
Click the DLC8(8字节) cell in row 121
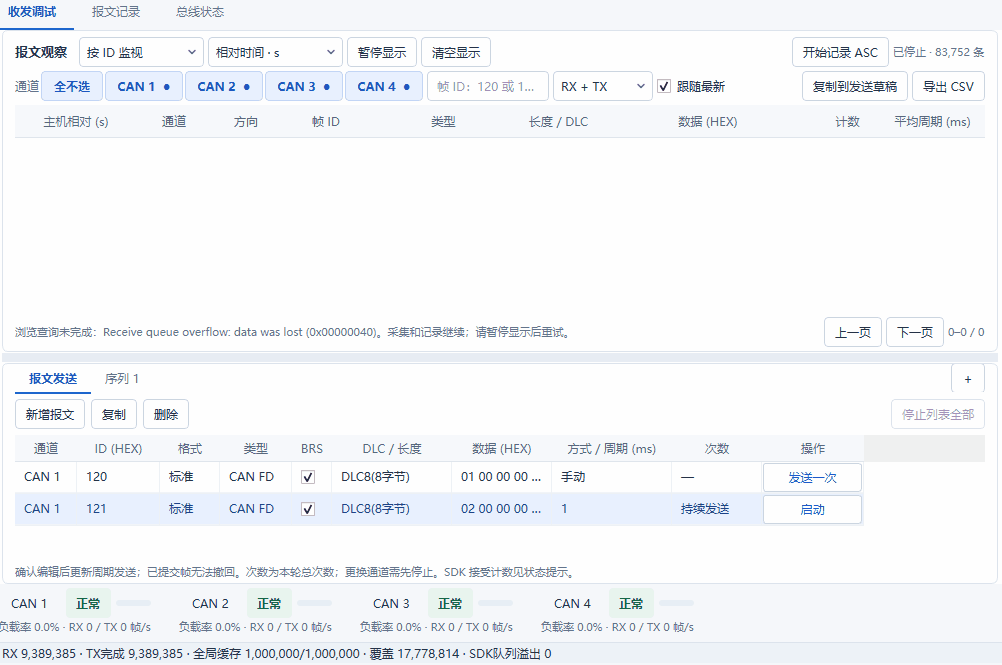click(x=391, y=509)
